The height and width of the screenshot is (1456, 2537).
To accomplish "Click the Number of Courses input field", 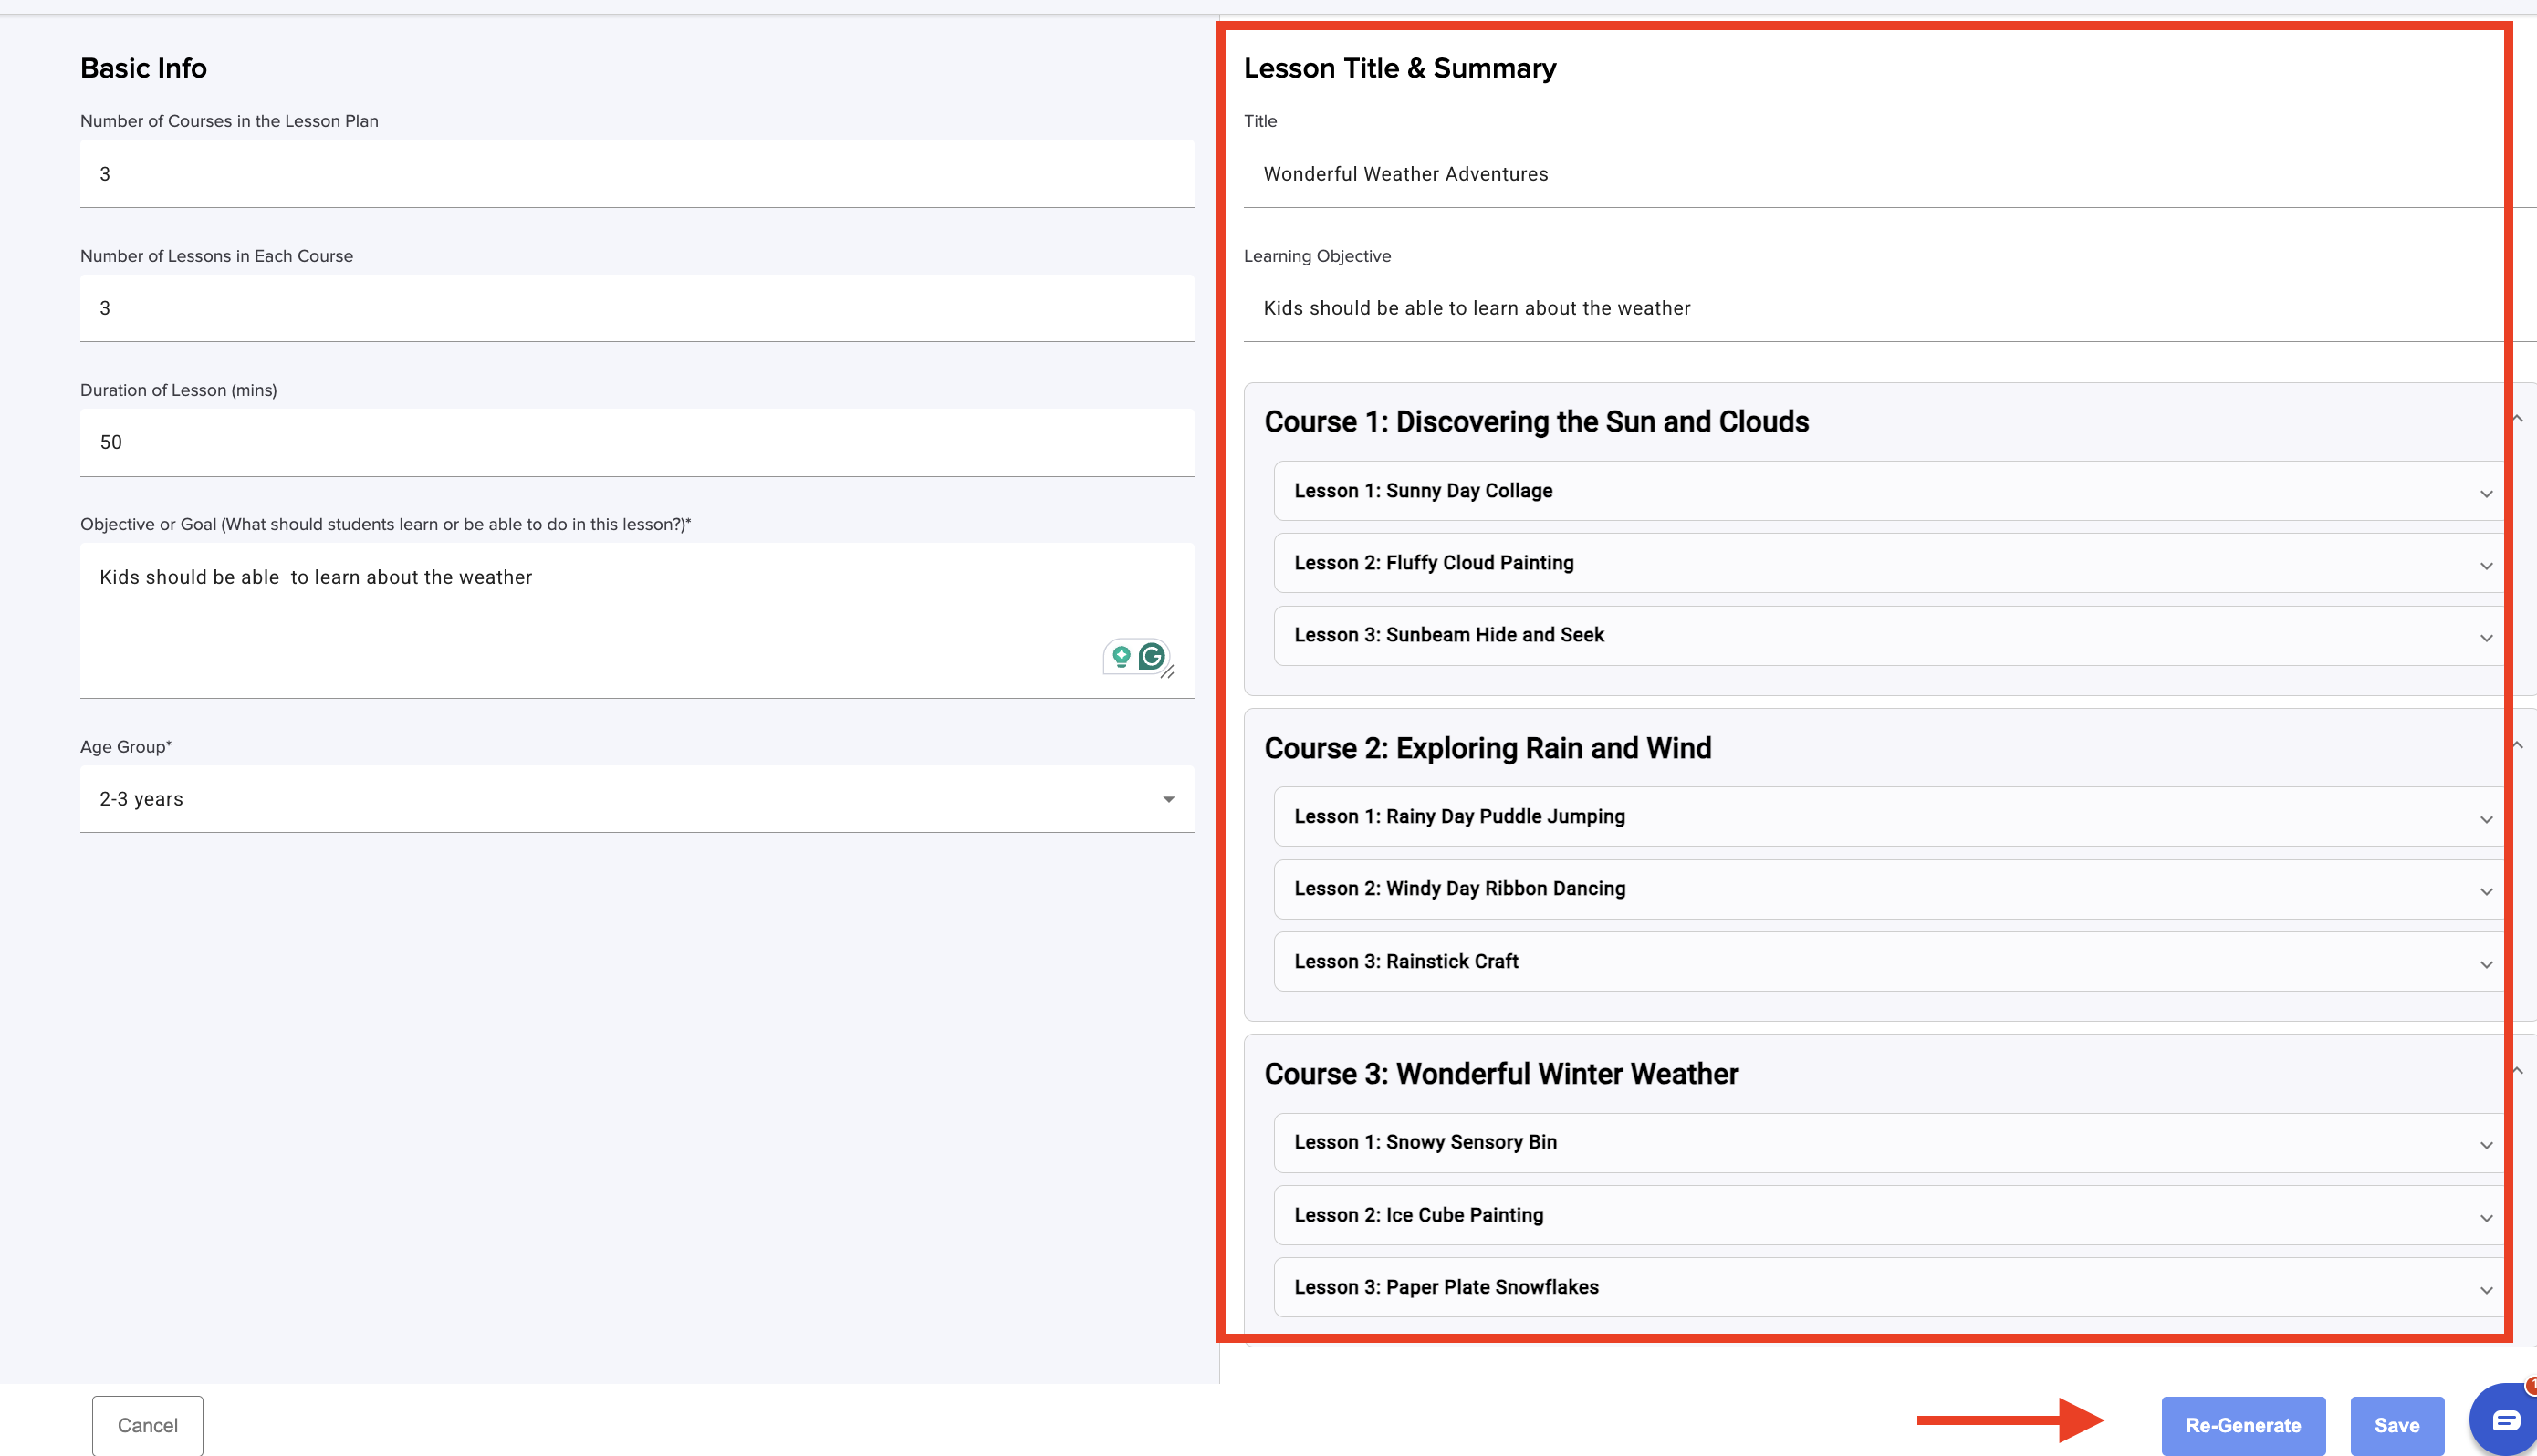I will click(636, 174).
